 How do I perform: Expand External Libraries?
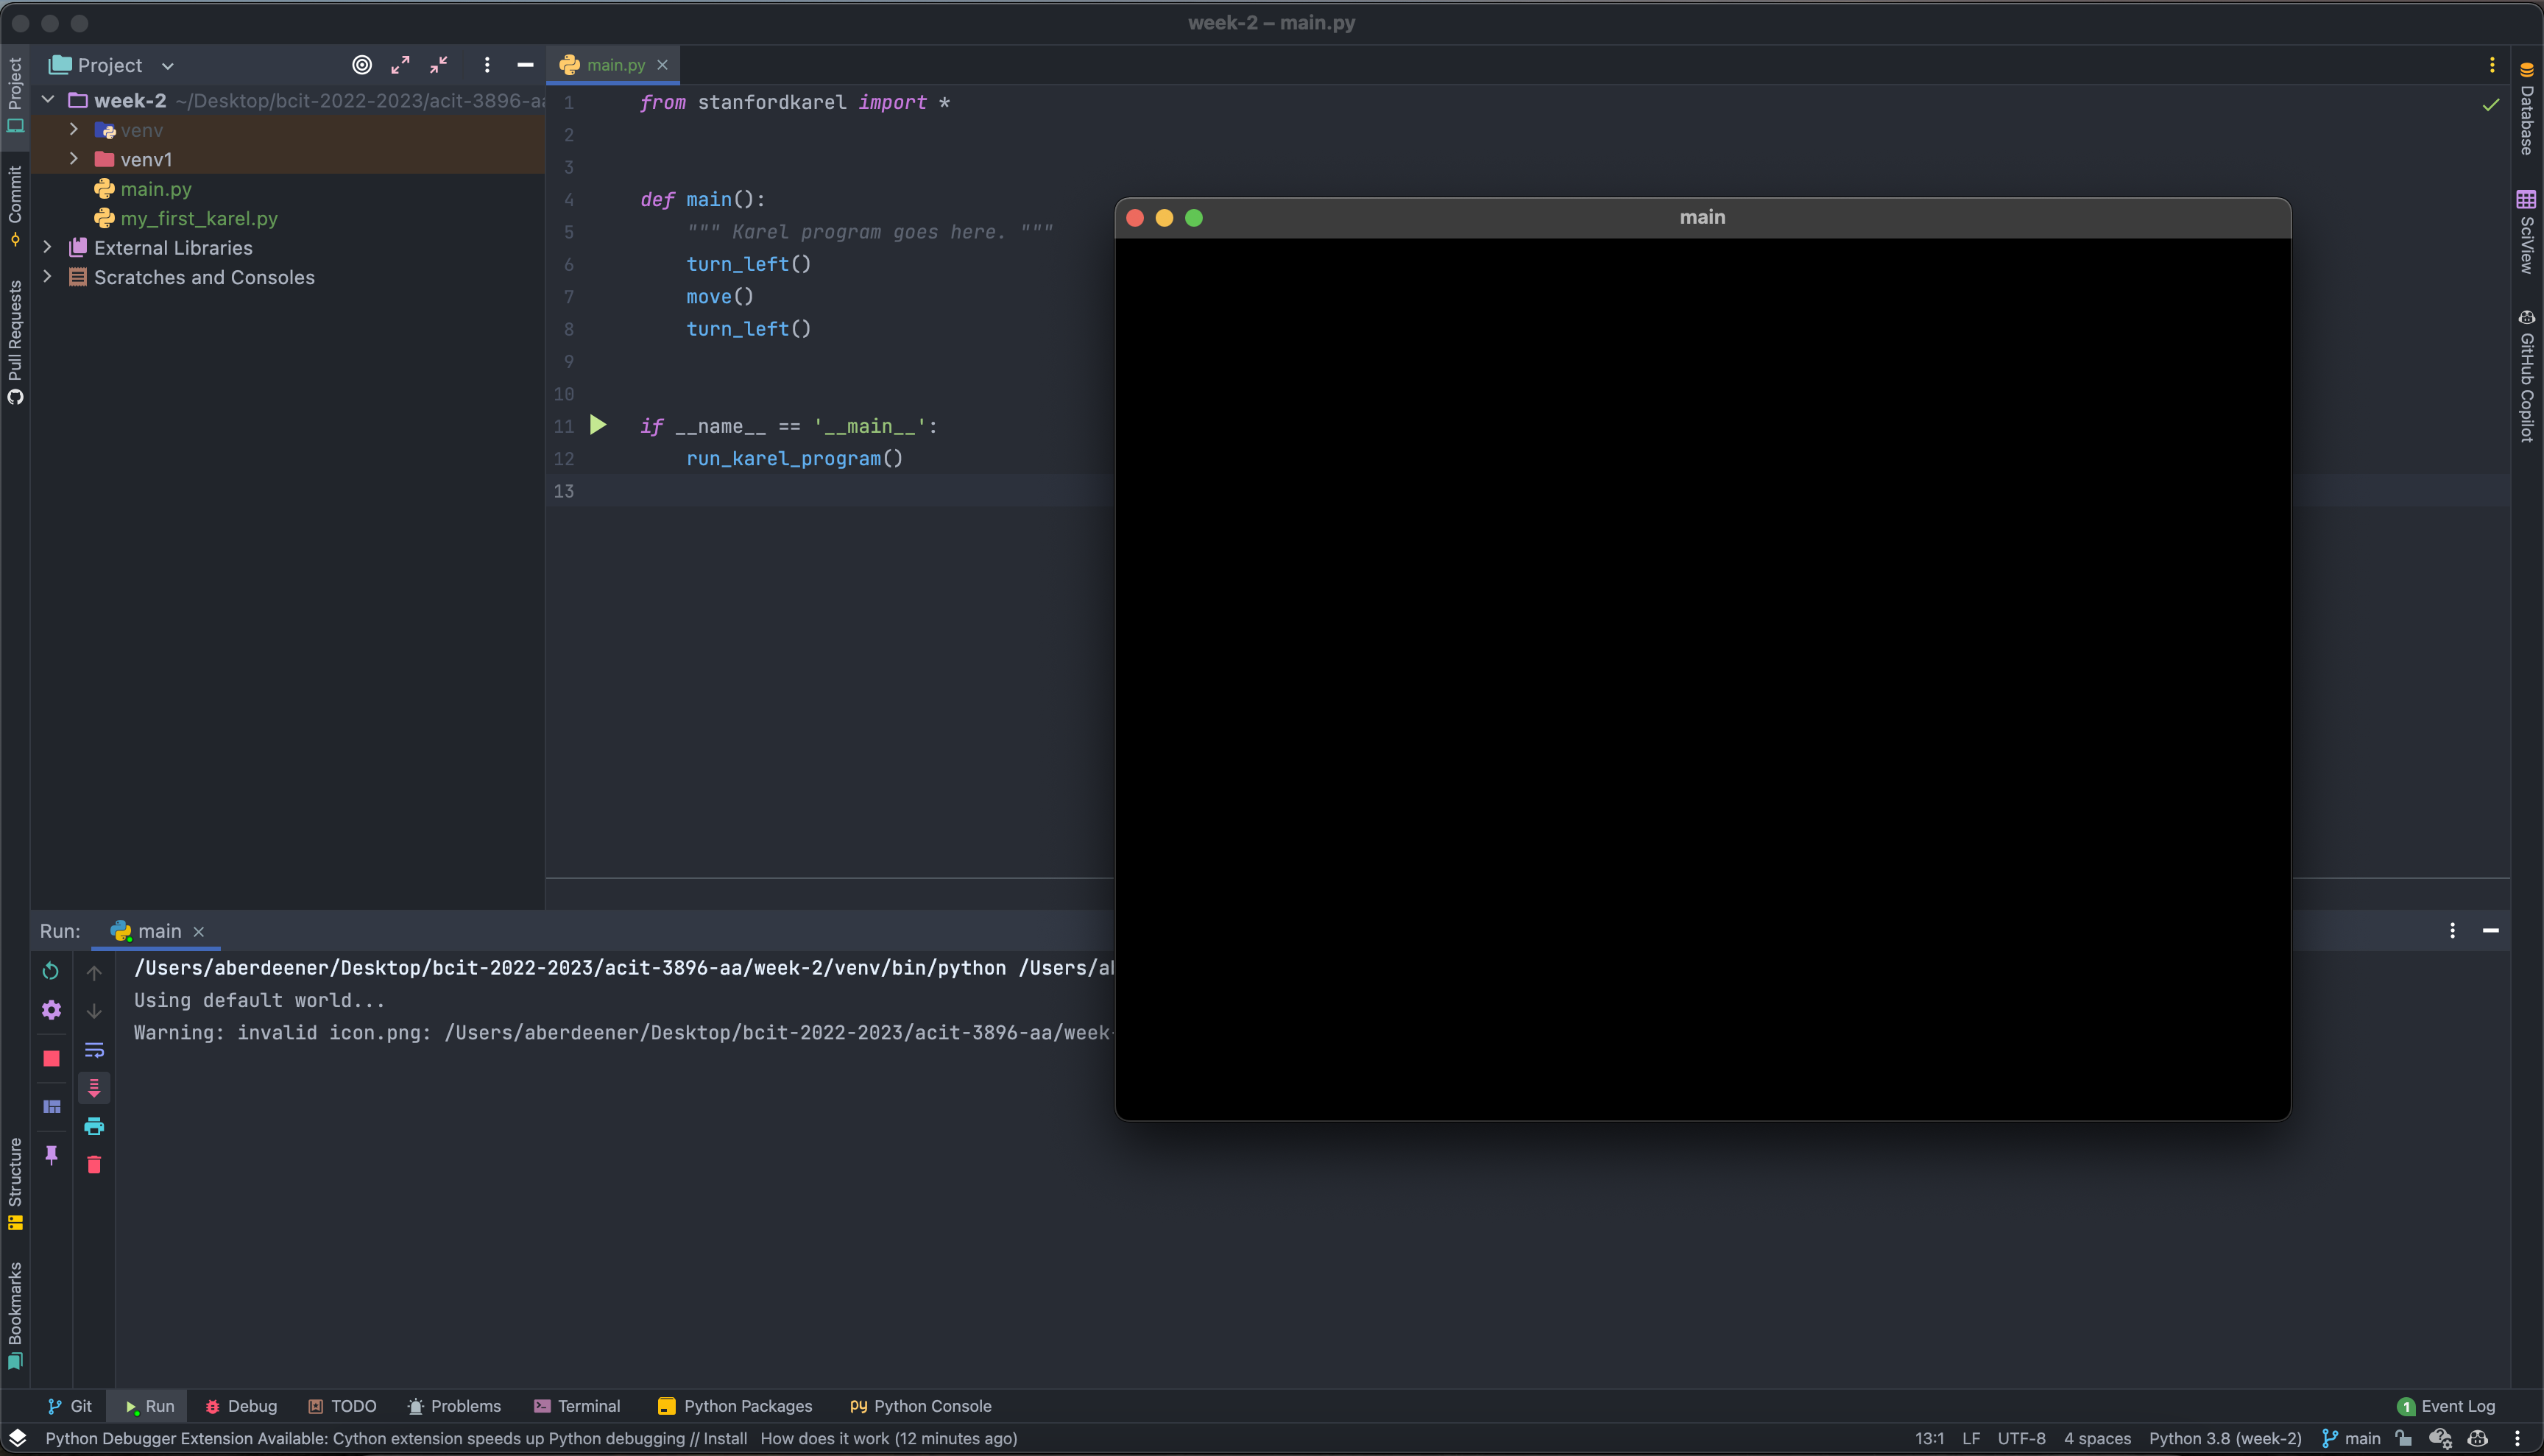coord(47,247)
